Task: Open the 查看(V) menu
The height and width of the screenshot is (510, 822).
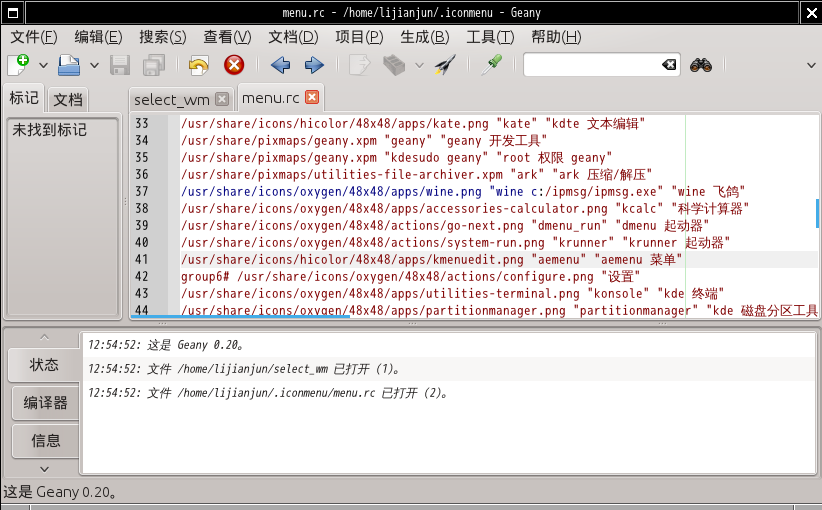Action: (x=227, y=37)
